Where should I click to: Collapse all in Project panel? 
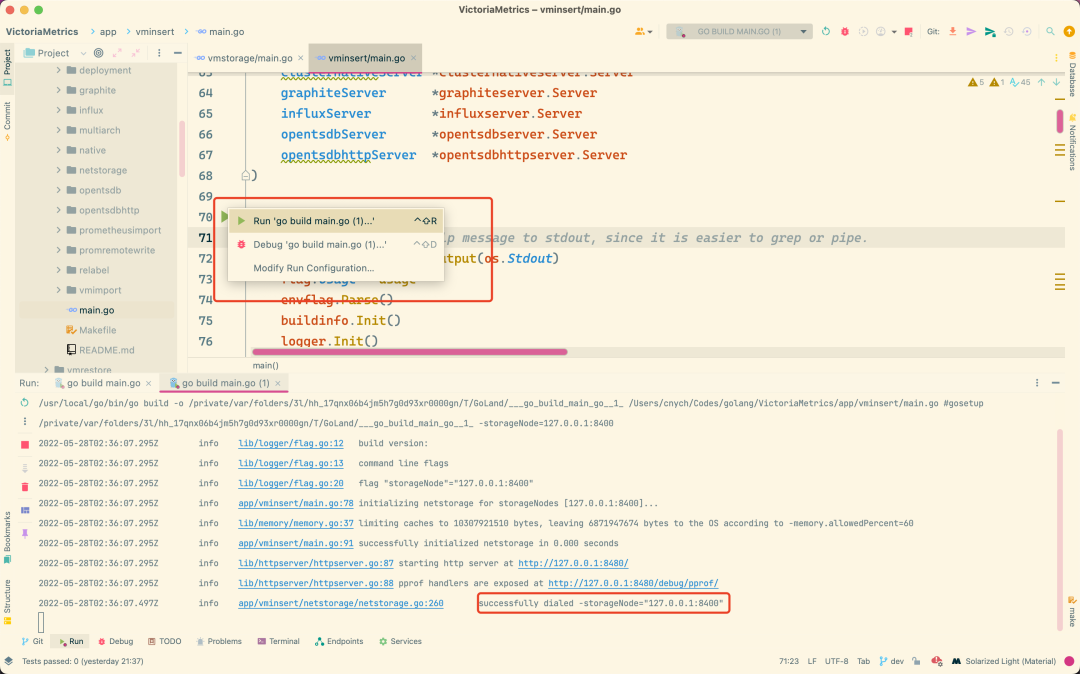coord(134,53)
